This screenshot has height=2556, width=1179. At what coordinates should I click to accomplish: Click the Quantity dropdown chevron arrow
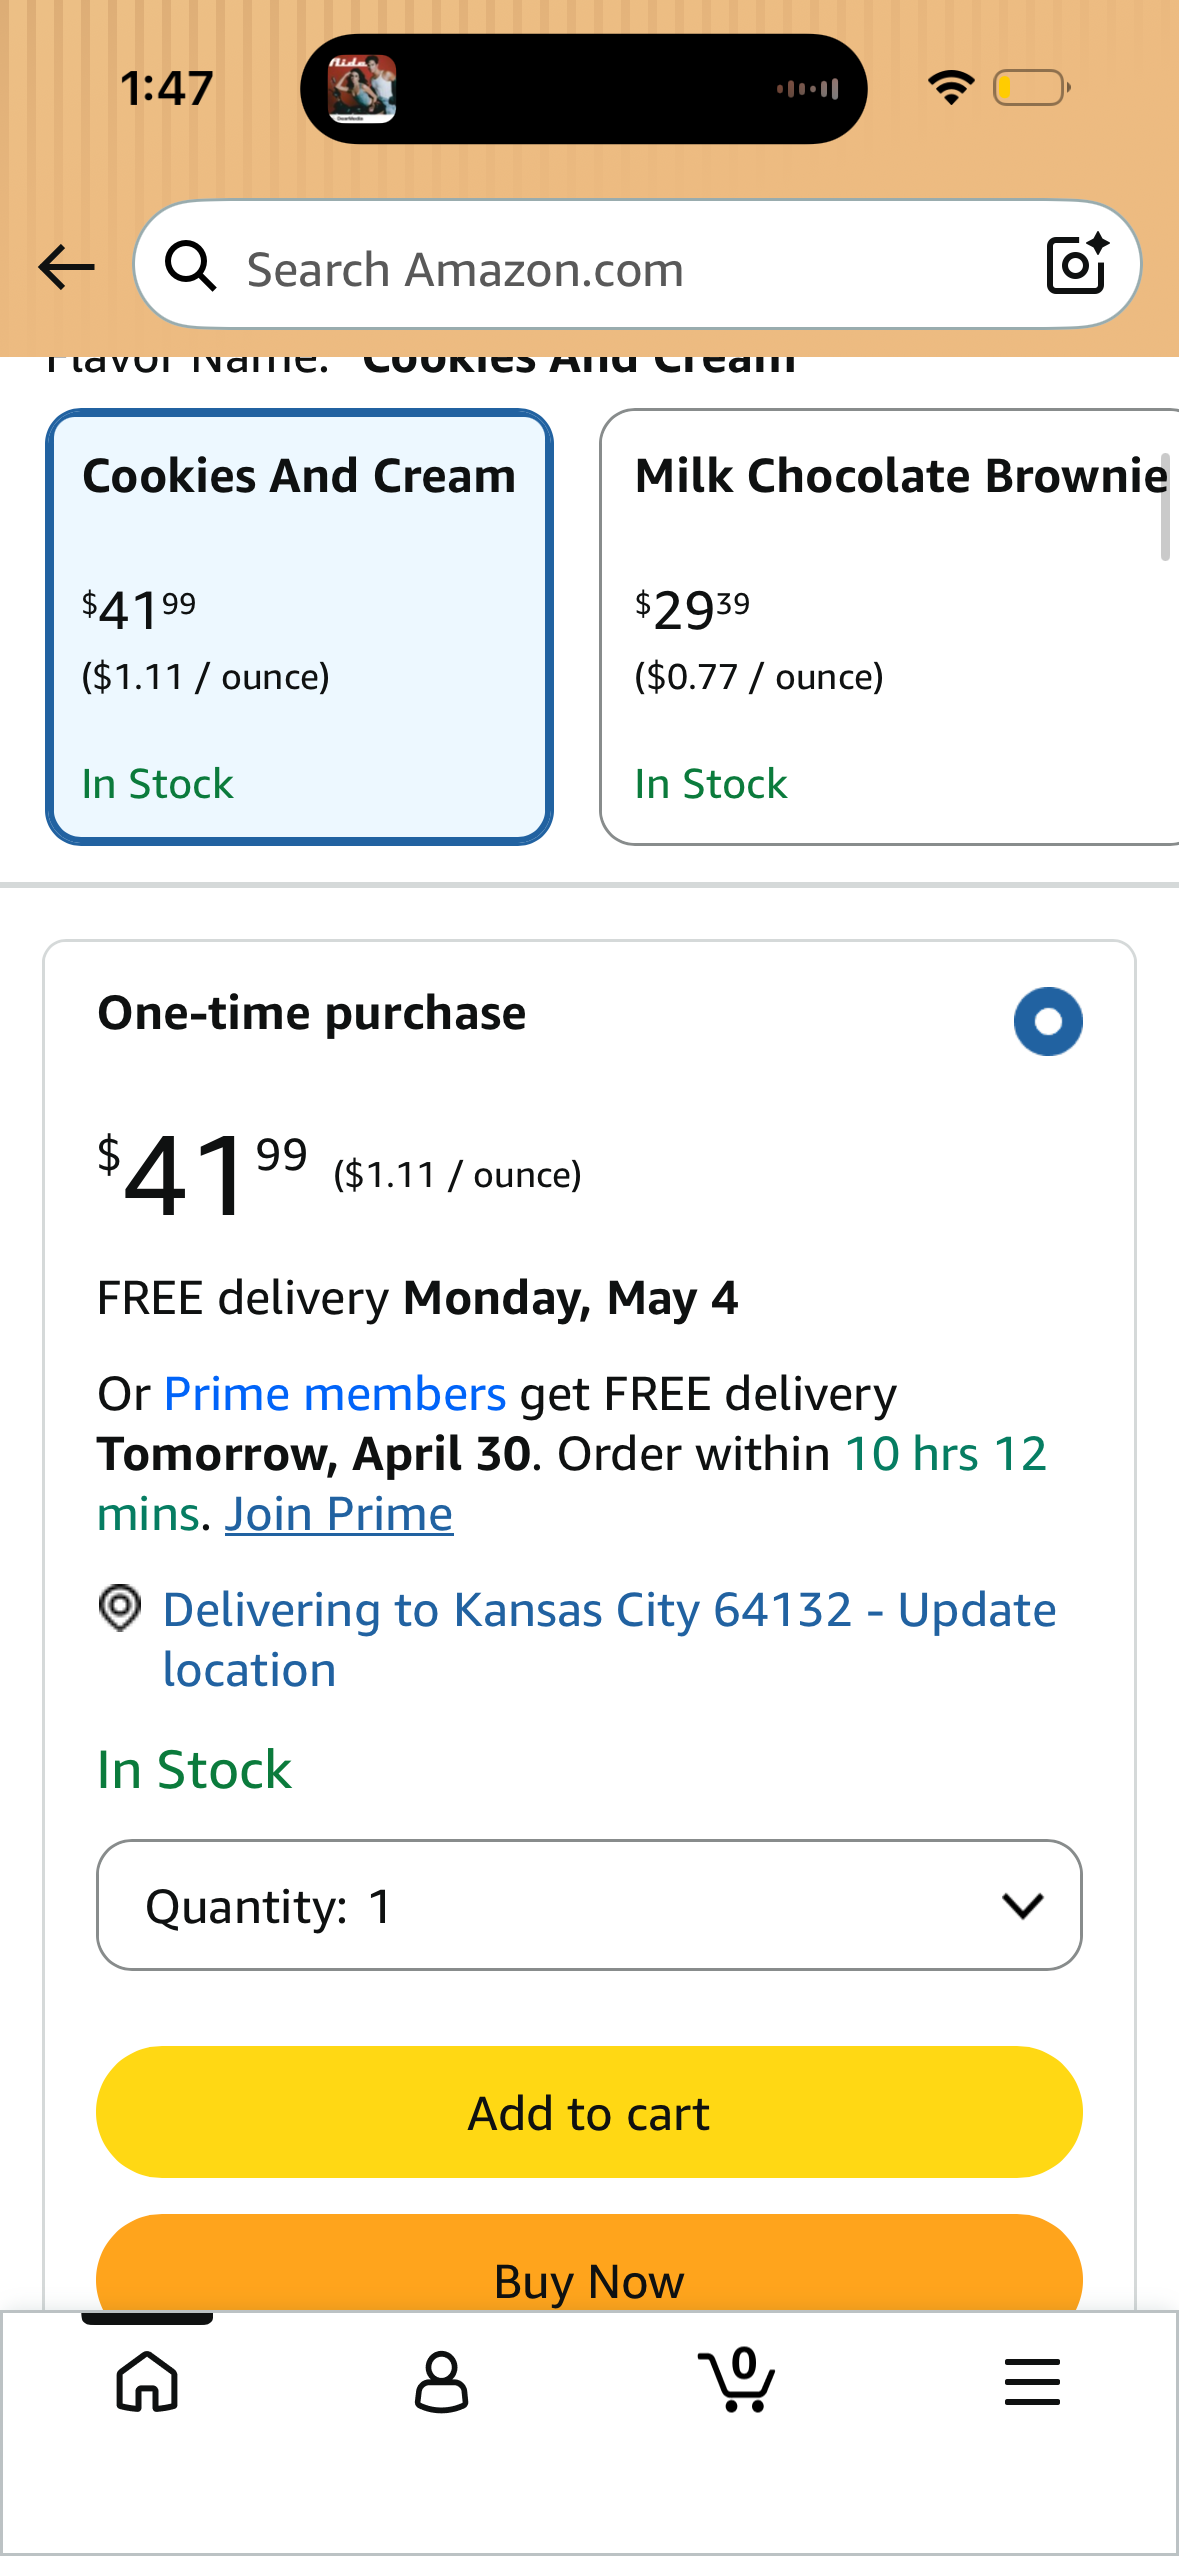[x=1022, y=1905]
